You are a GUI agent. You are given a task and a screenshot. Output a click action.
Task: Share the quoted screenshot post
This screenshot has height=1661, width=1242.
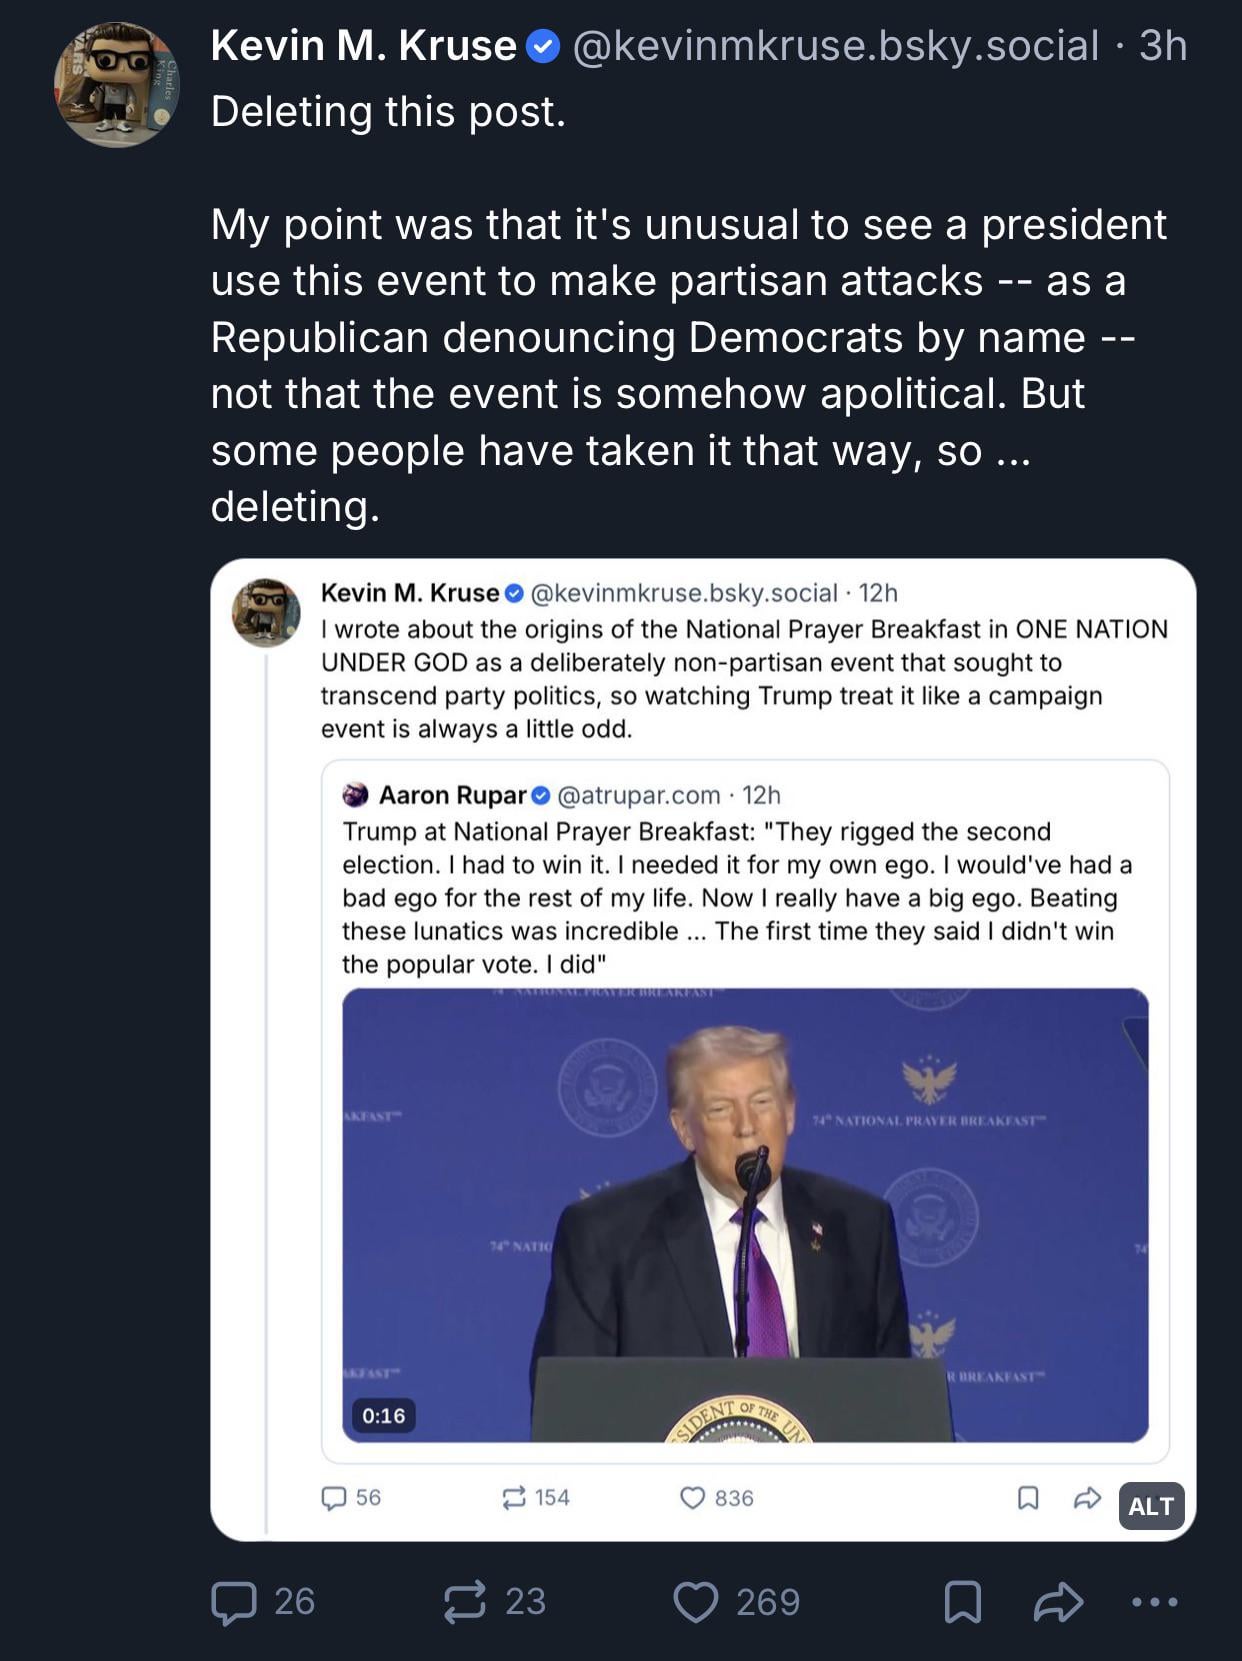click(x=1087, y=1497)
